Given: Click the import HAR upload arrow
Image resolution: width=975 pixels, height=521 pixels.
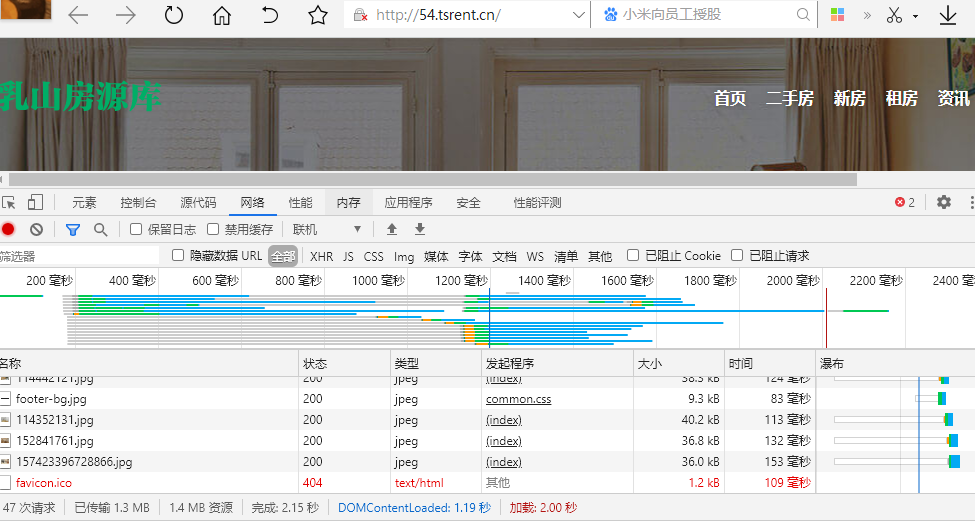Looking at the screenshot, I should (392, 229).
